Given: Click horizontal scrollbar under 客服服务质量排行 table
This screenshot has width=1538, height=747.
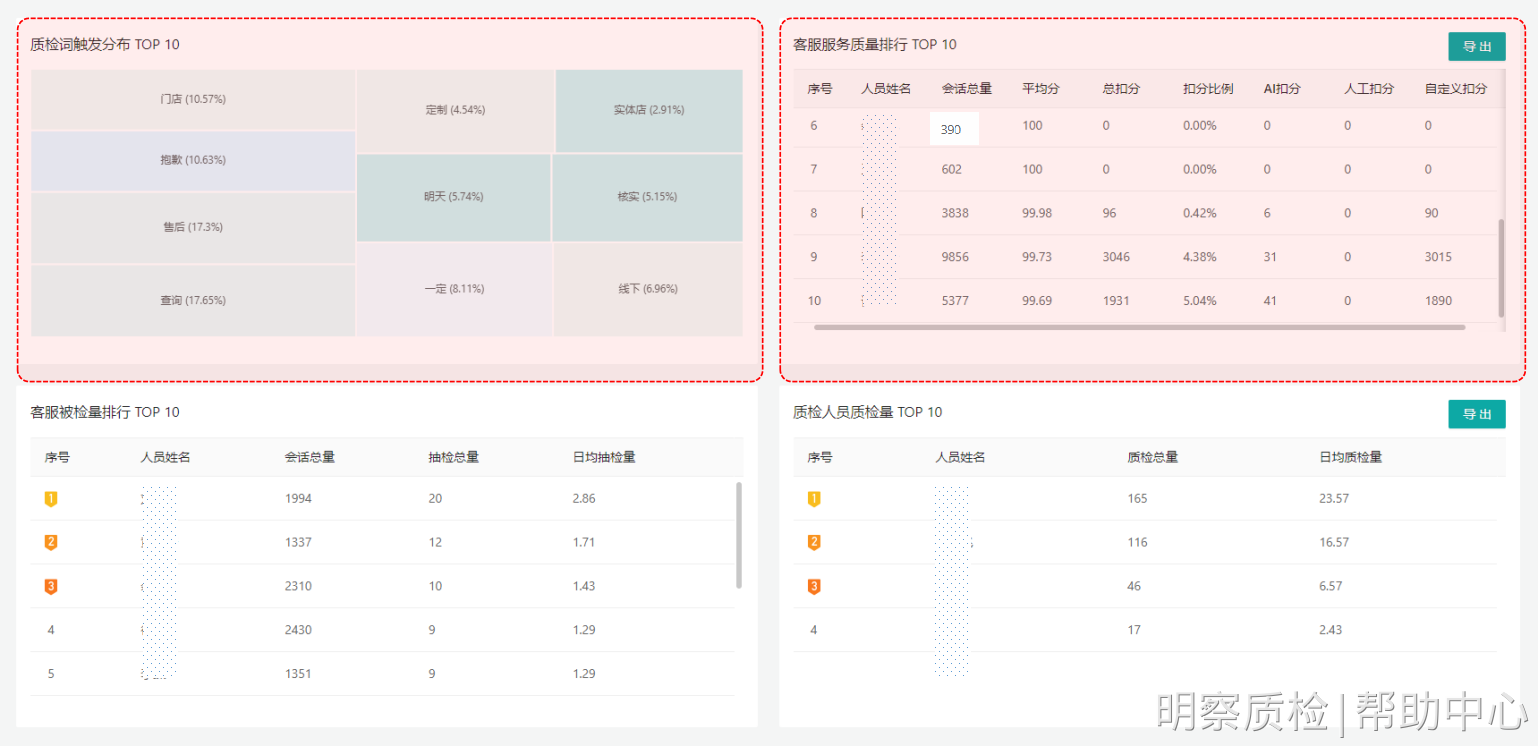Looking at the screenshot, I should (x=1140, y=327).
